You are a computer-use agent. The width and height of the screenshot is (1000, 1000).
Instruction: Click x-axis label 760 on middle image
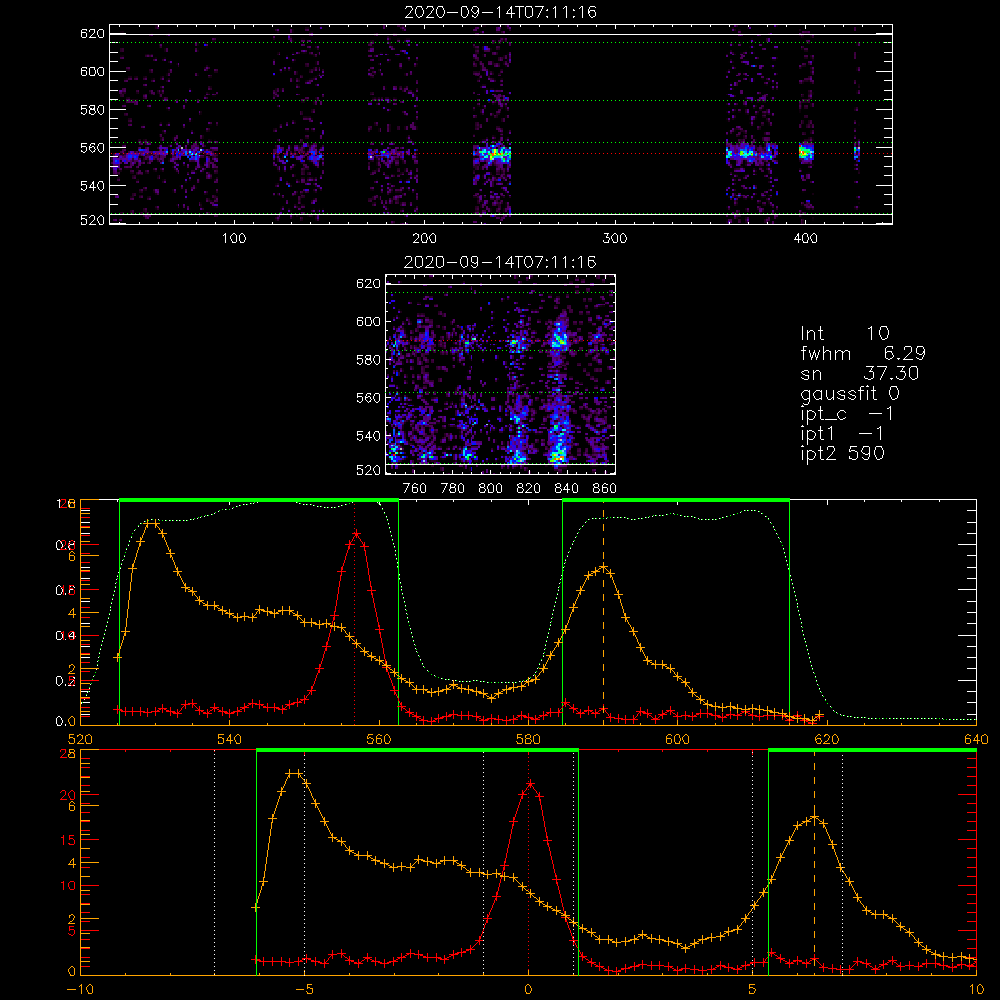pyautogui.click(x=415, y=489)
